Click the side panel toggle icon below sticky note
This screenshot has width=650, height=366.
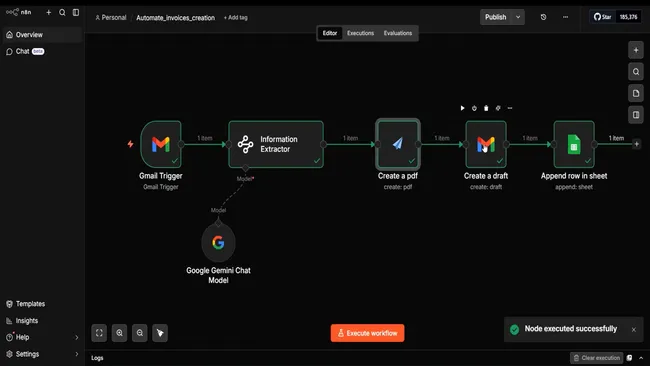635,115
